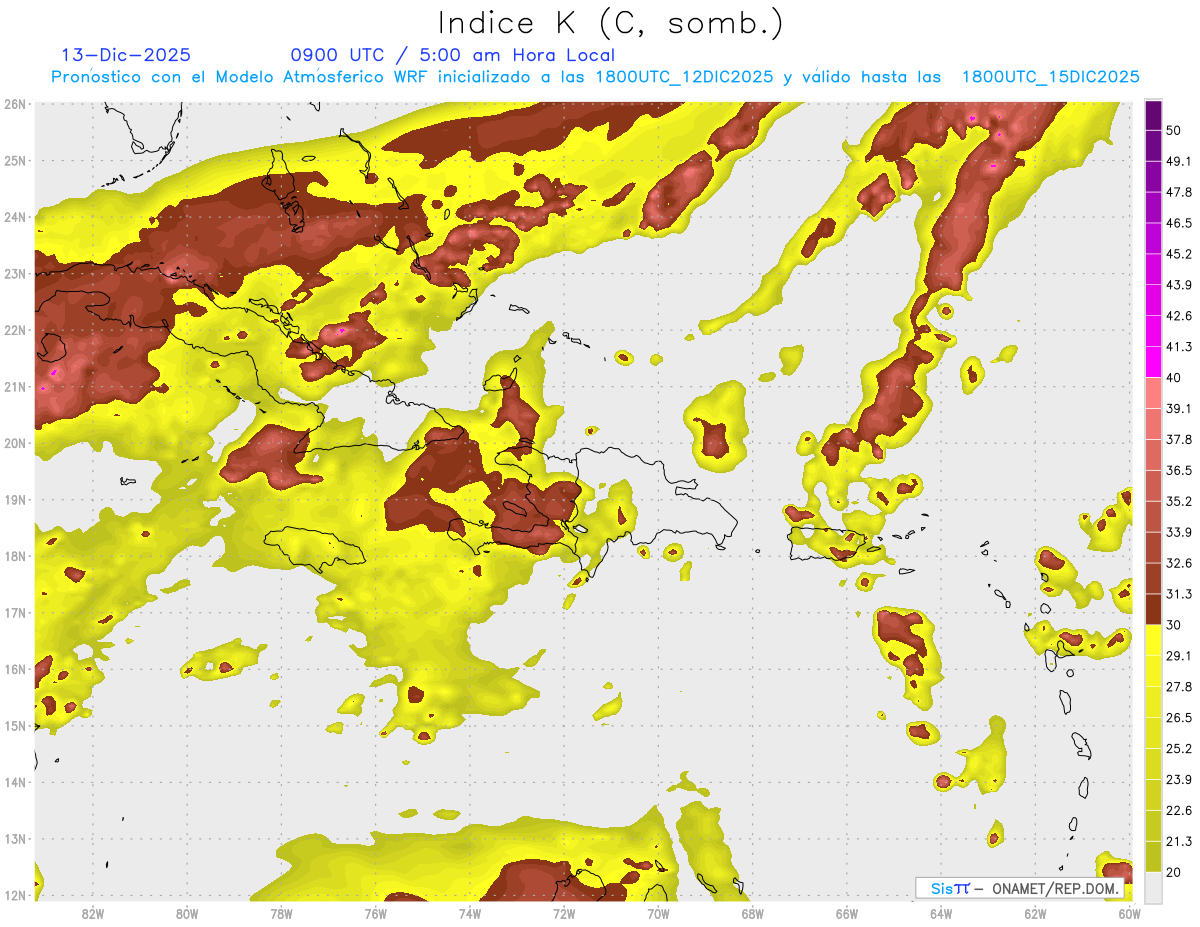Click the "22N" latitude label
This screenshot has height=927, width=1200.
pyautogui.click(x=14, y=330)
